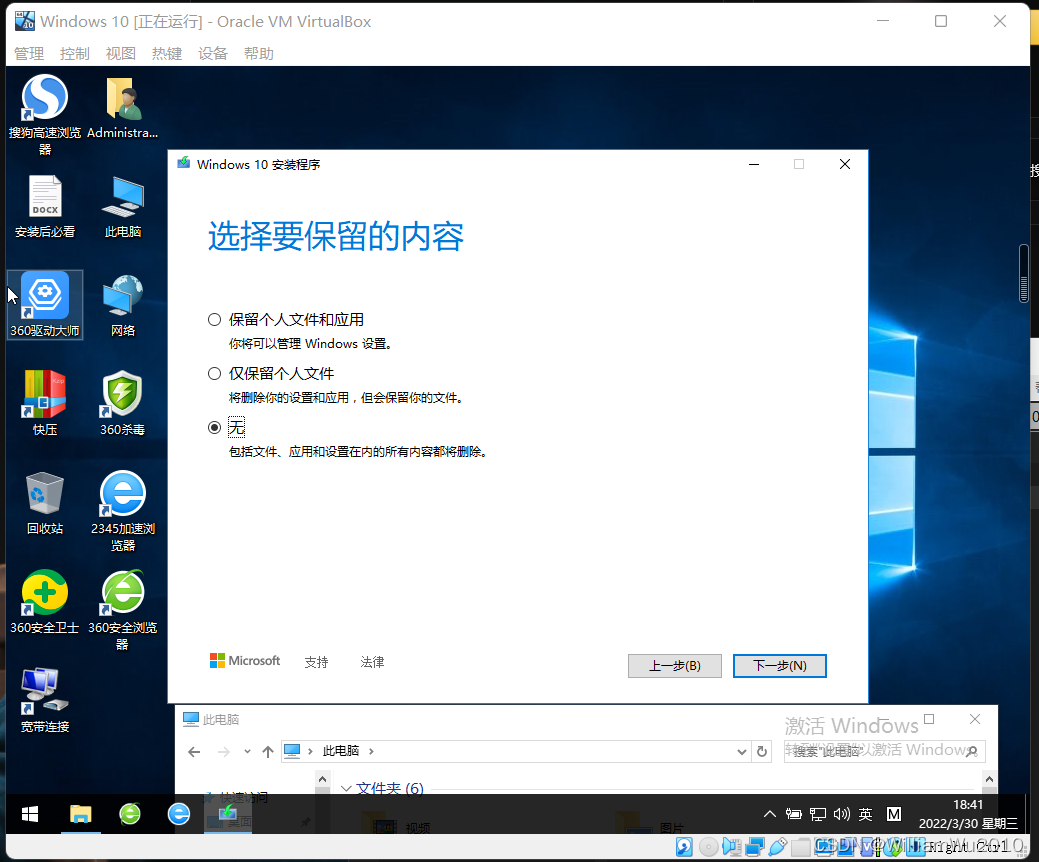Click scroll-up arrow of Explorer navigation pane
1039x862 pixels.
[x=322, y=779]
